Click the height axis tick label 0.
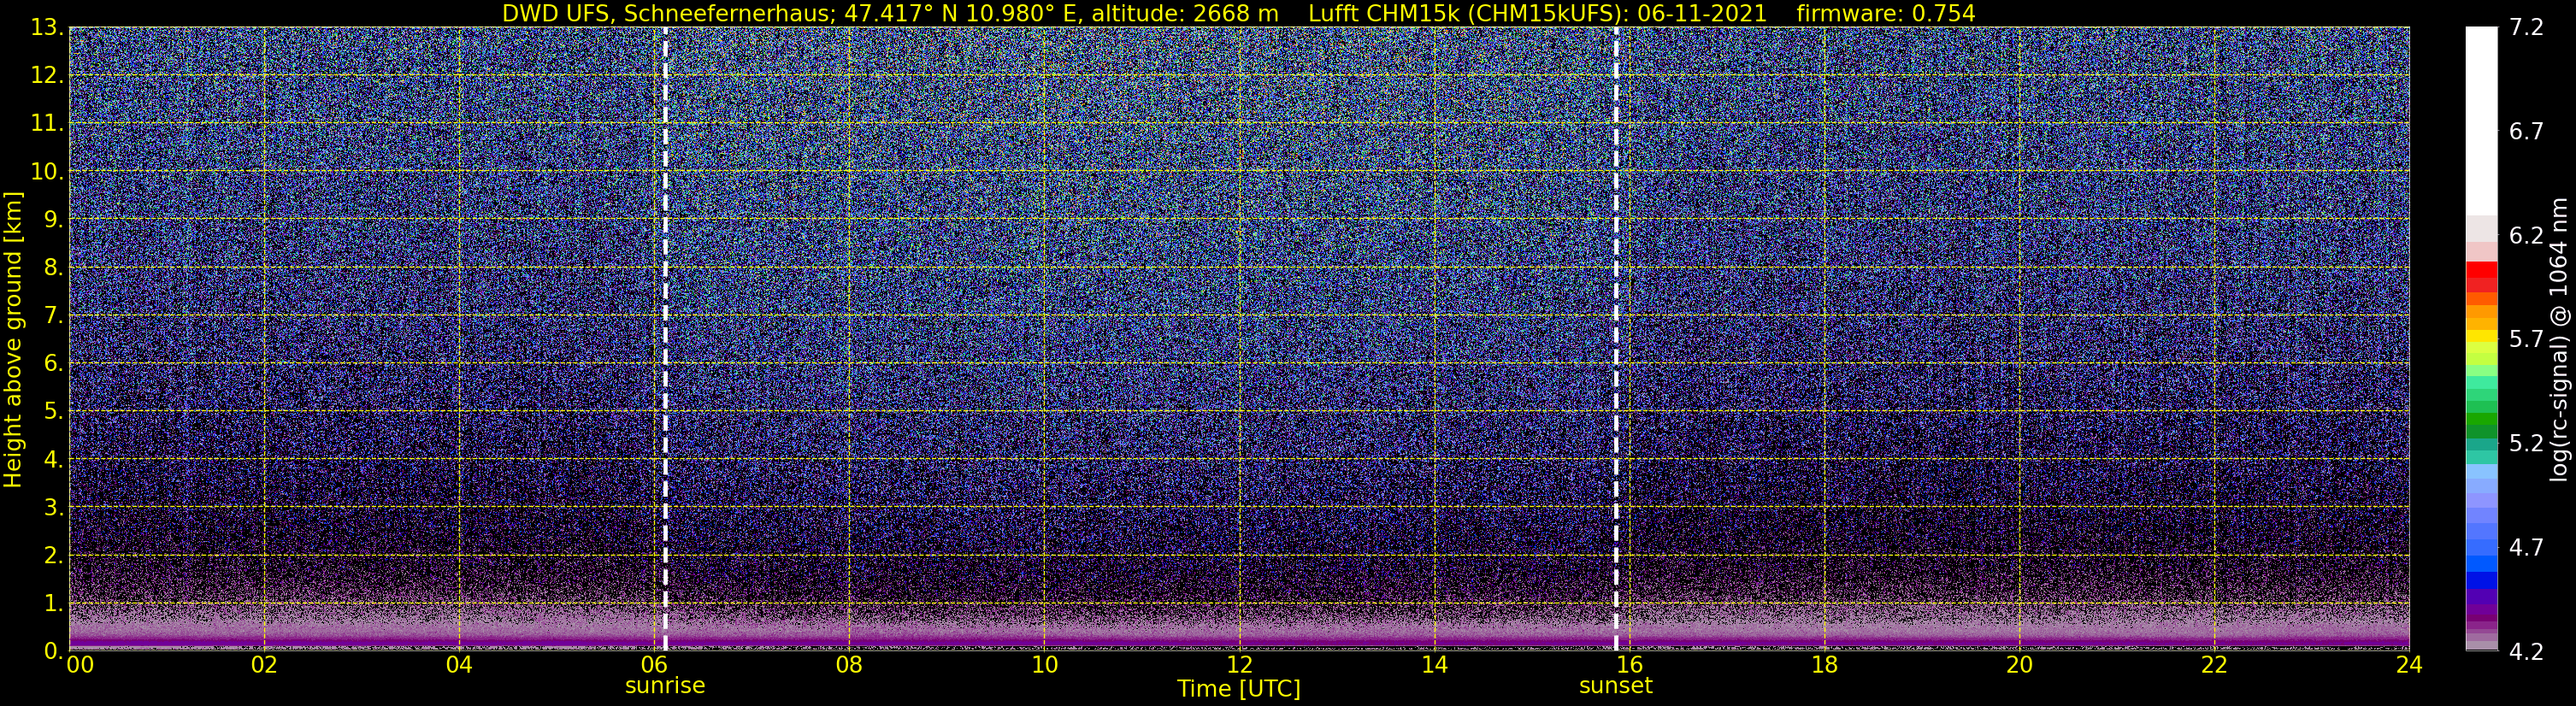The width and height of the screenshot is (2576, 706). click(x=53, y=651)
